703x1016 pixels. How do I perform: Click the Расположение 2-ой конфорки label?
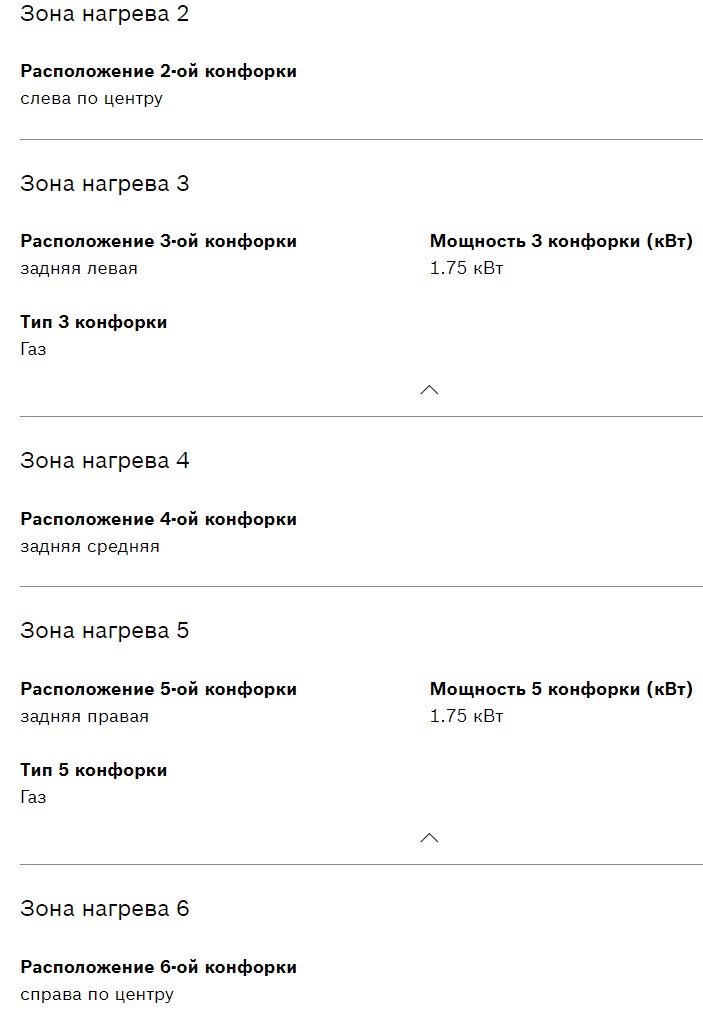158,72
